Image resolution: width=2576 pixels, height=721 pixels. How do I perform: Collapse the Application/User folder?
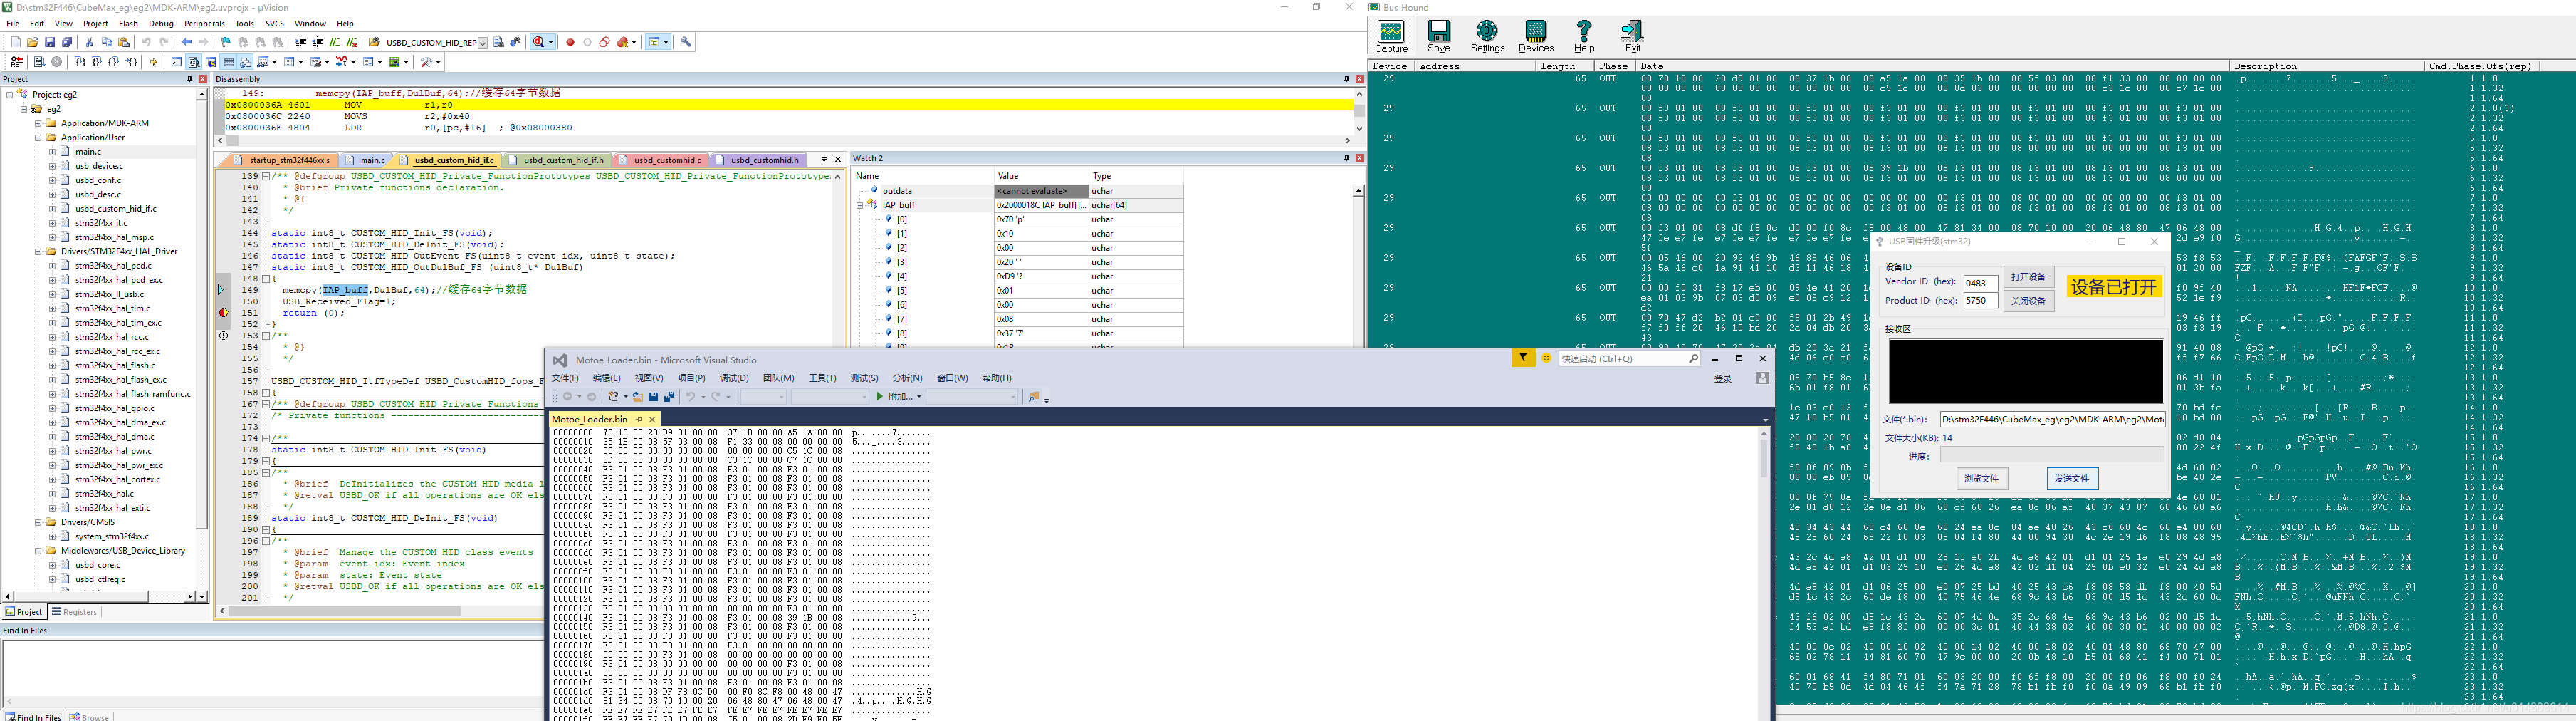tap(38, 137)
